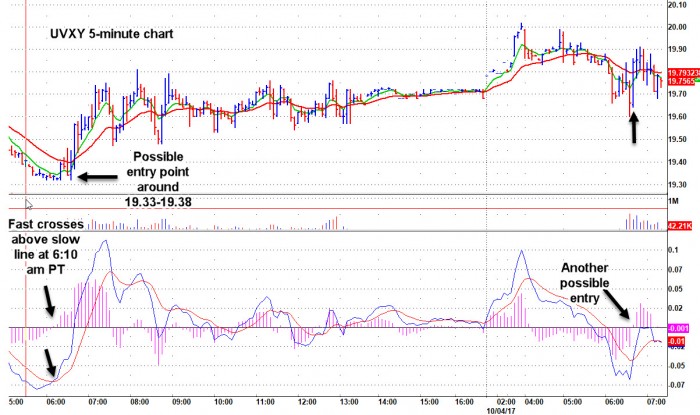
Task: Select the green 19.7565 moving average price tag
Action: (x=683, y=81)
